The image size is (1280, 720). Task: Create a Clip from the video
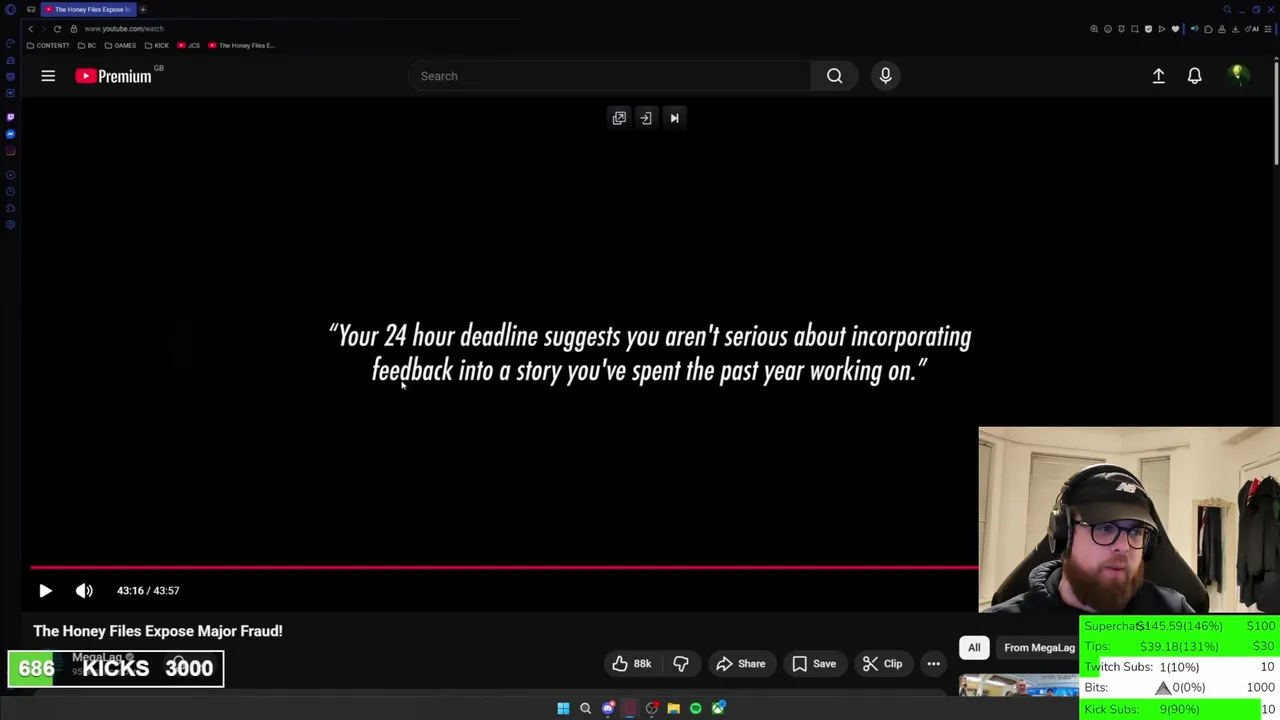[x=882, y=664]
